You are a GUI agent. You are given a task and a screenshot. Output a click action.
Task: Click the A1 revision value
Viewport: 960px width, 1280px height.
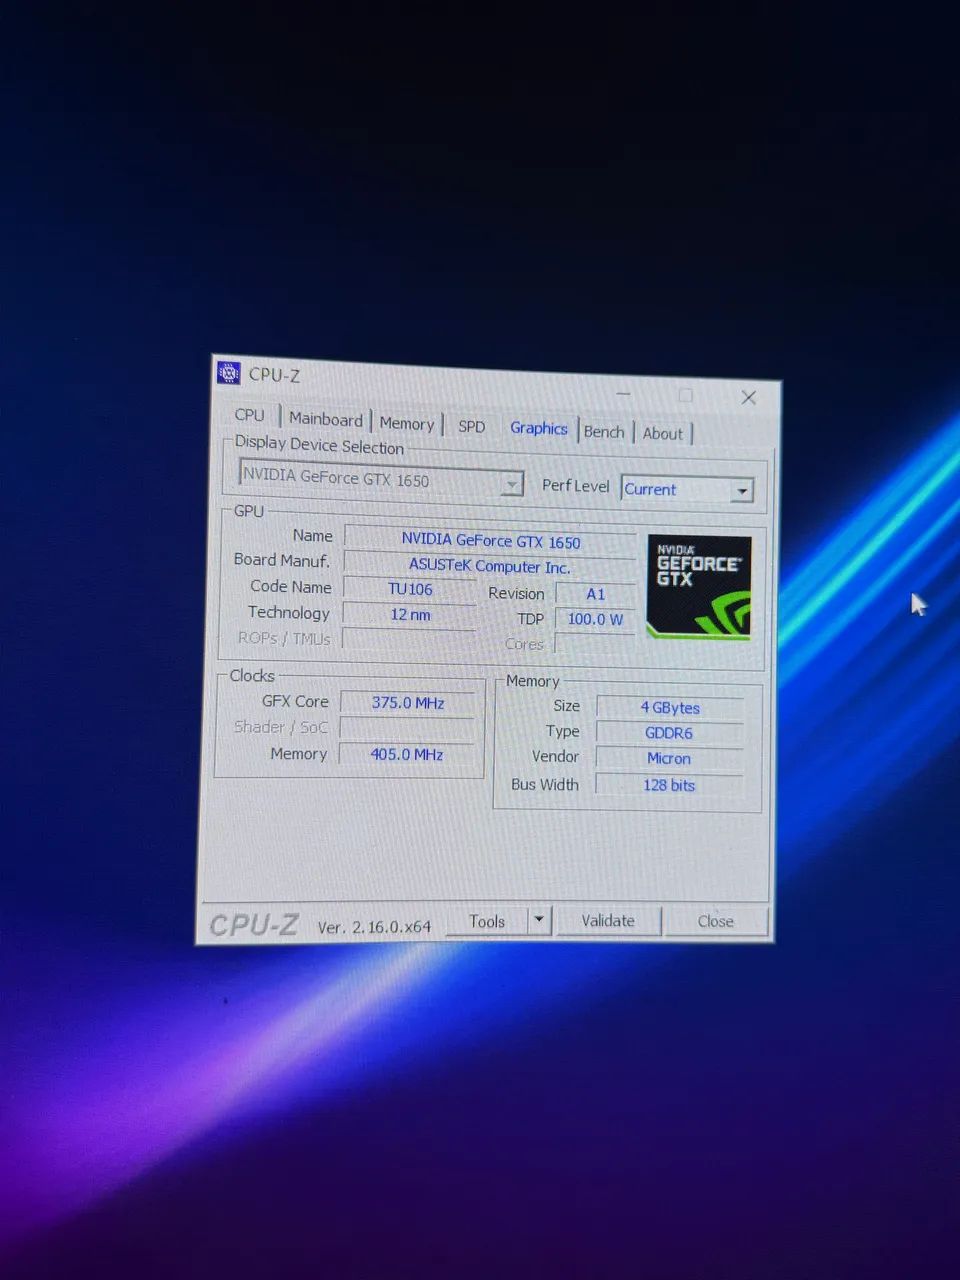[595, 594]
